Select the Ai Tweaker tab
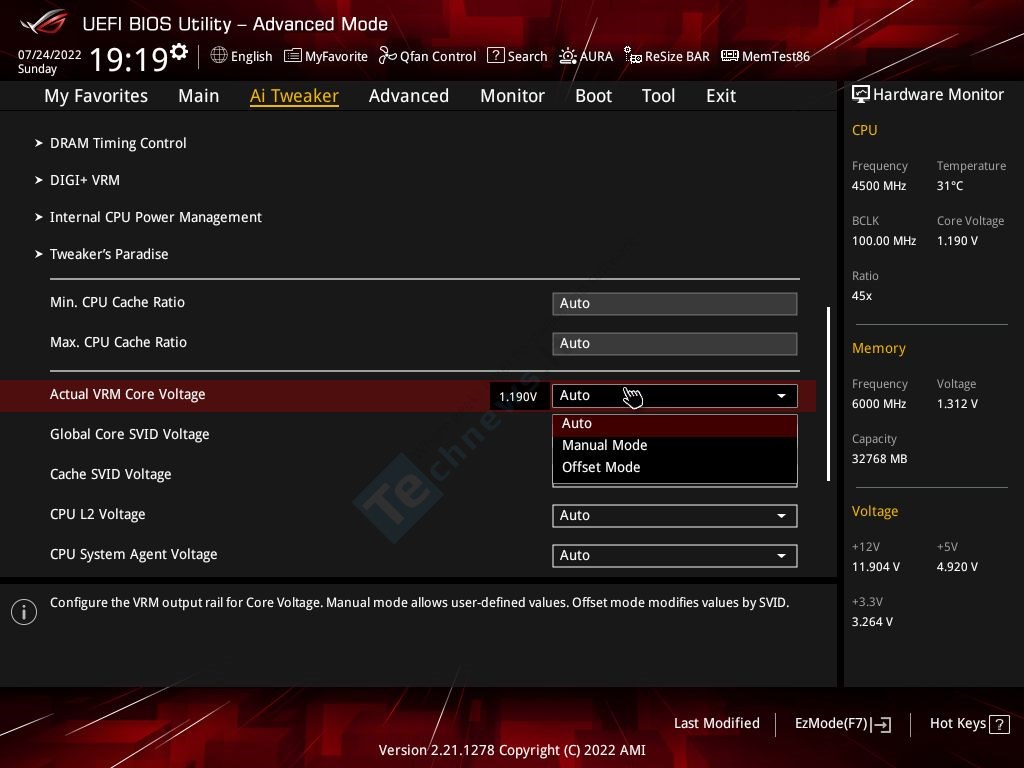 tap(294, 96)
